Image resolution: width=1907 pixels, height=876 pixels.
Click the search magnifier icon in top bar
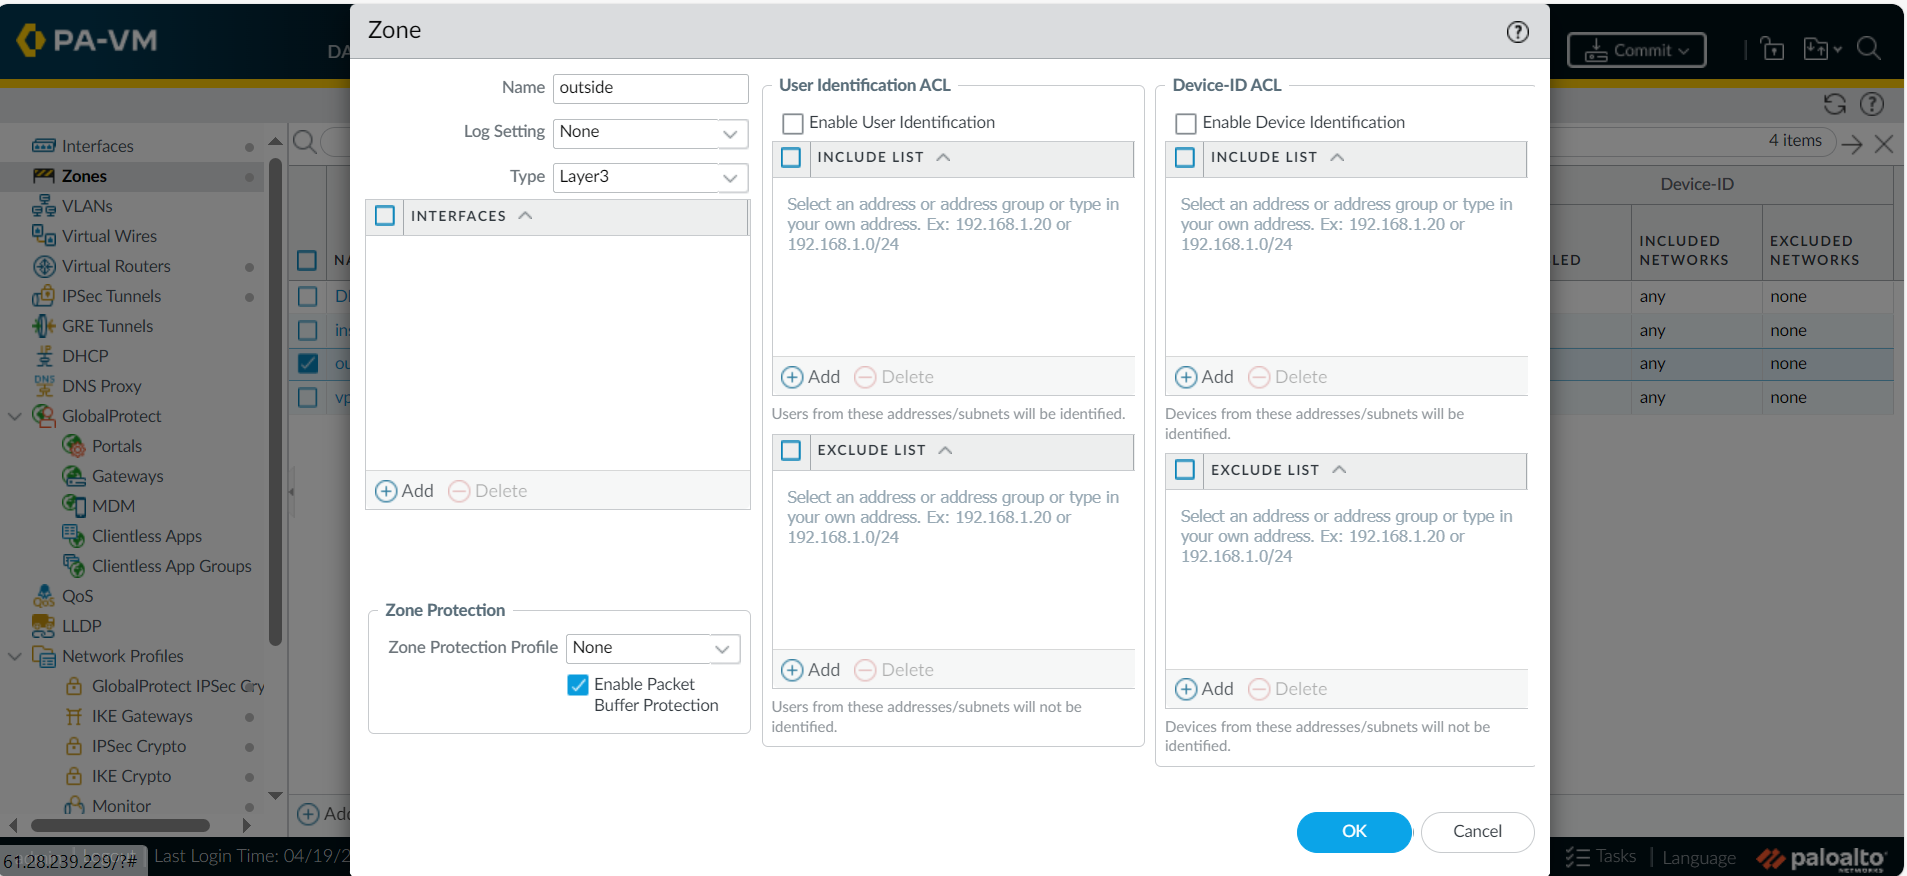[1868, 48]
